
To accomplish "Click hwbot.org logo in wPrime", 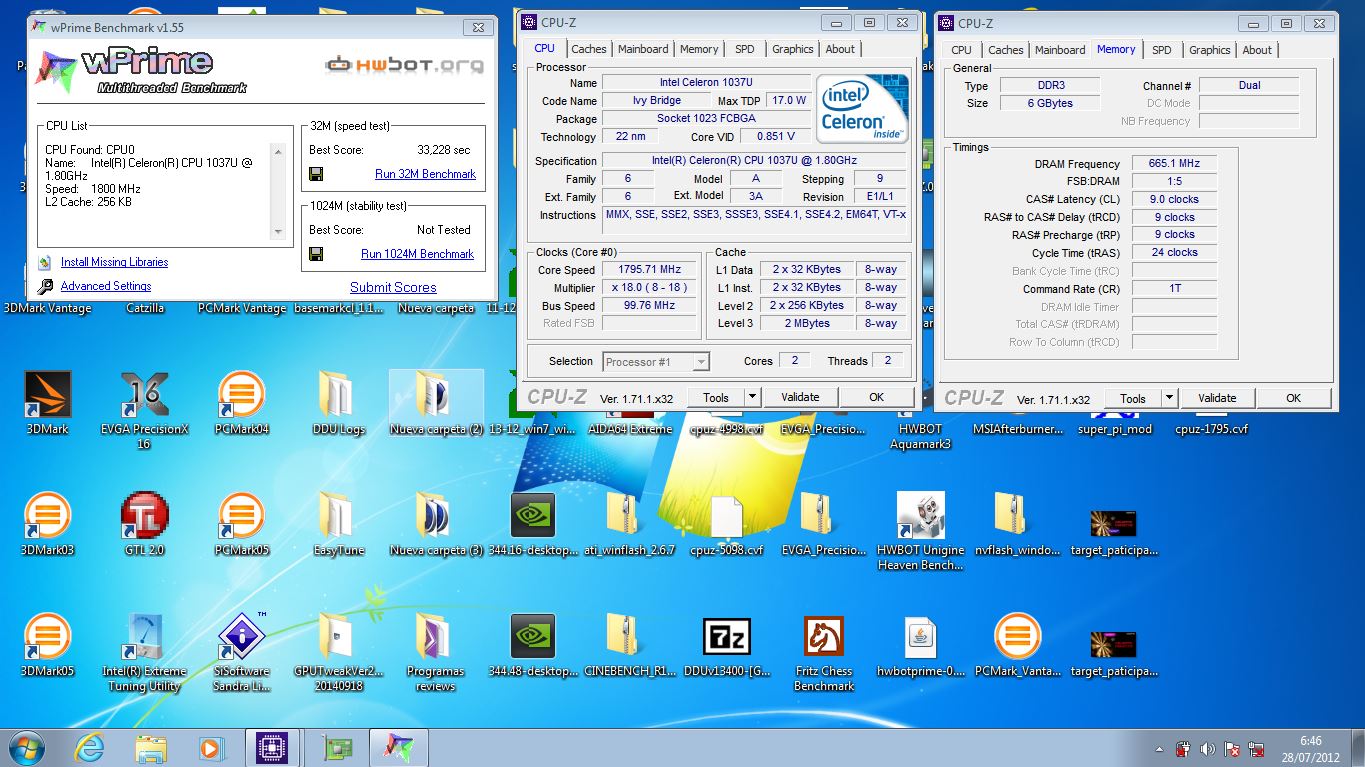I will pos(405,66).
